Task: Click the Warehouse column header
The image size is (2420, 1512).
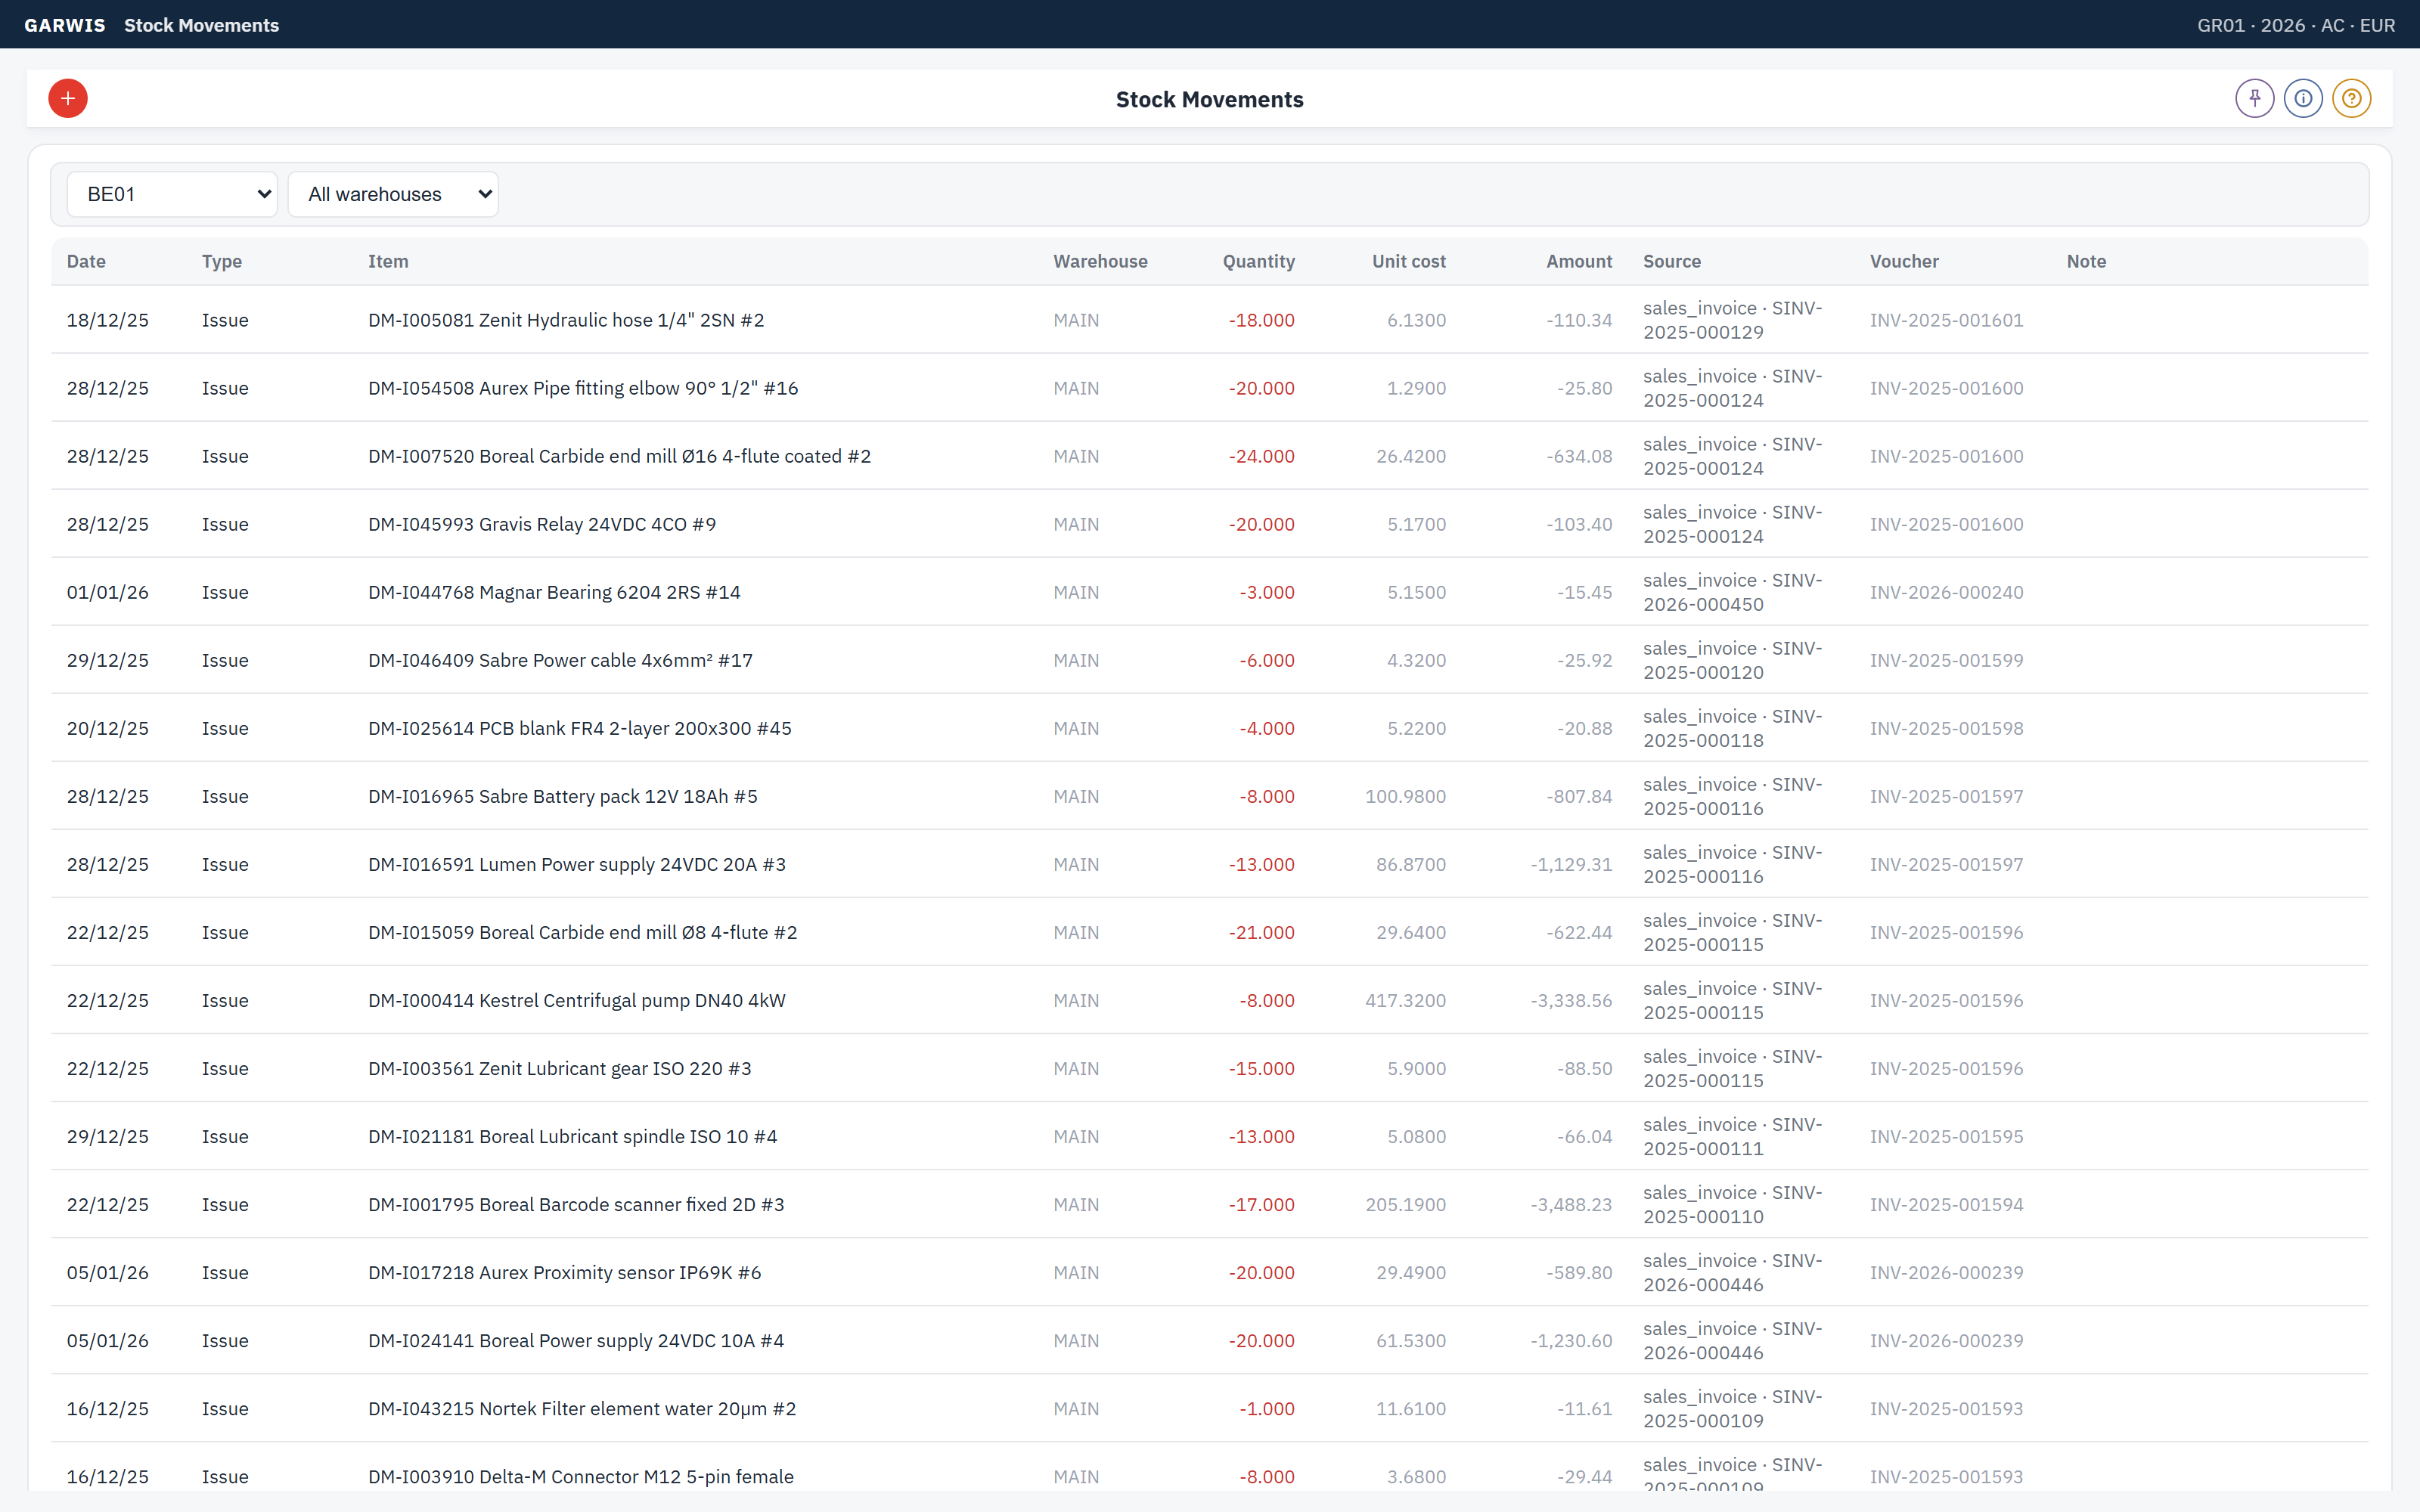Action: point(1100,261)
